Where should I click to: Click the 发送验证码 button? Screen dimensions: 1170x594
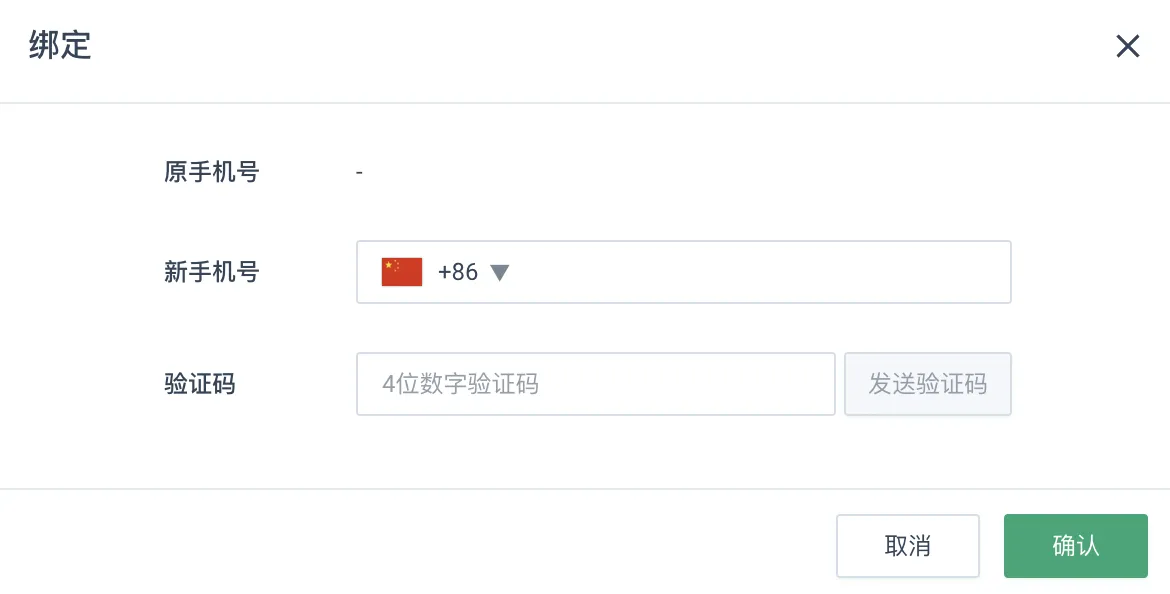tap(927, 384)
